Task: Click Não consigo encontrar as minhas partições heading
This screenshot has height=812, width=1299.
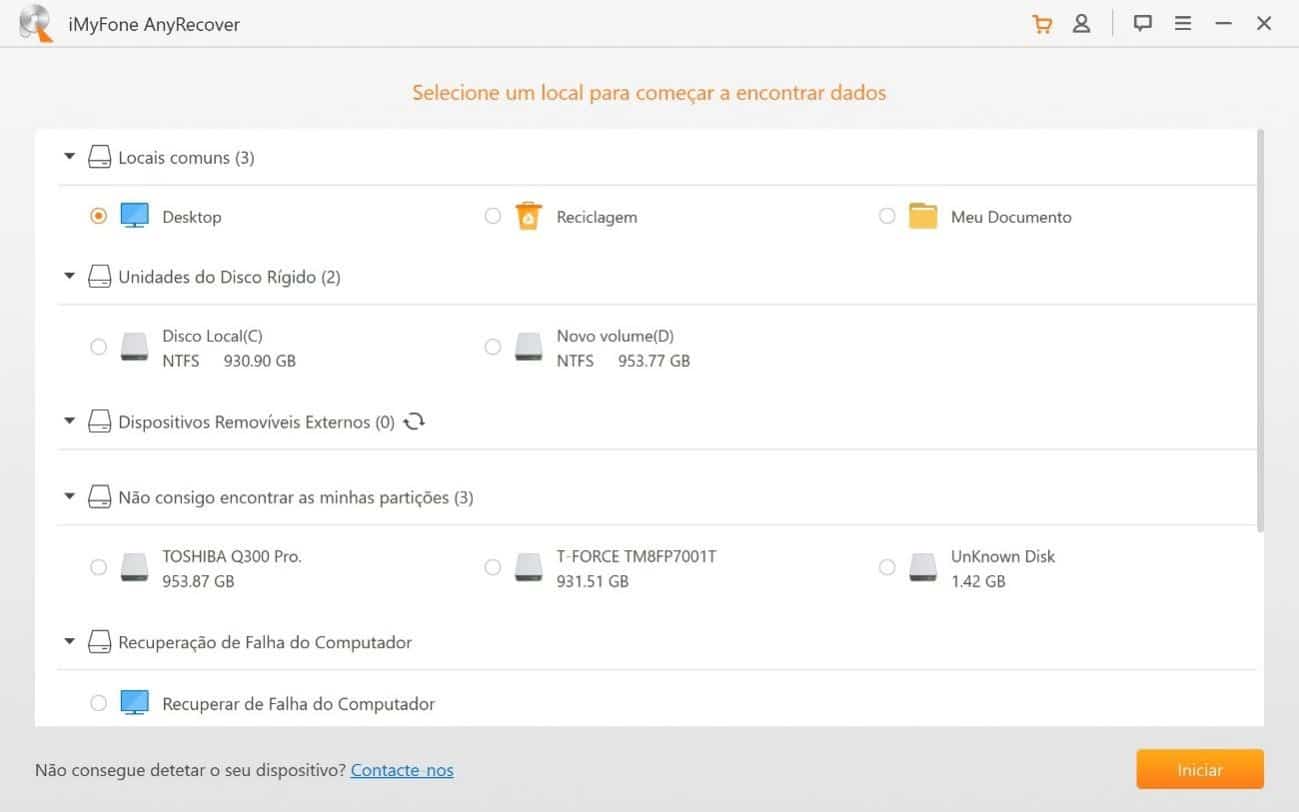Action: 296,497
